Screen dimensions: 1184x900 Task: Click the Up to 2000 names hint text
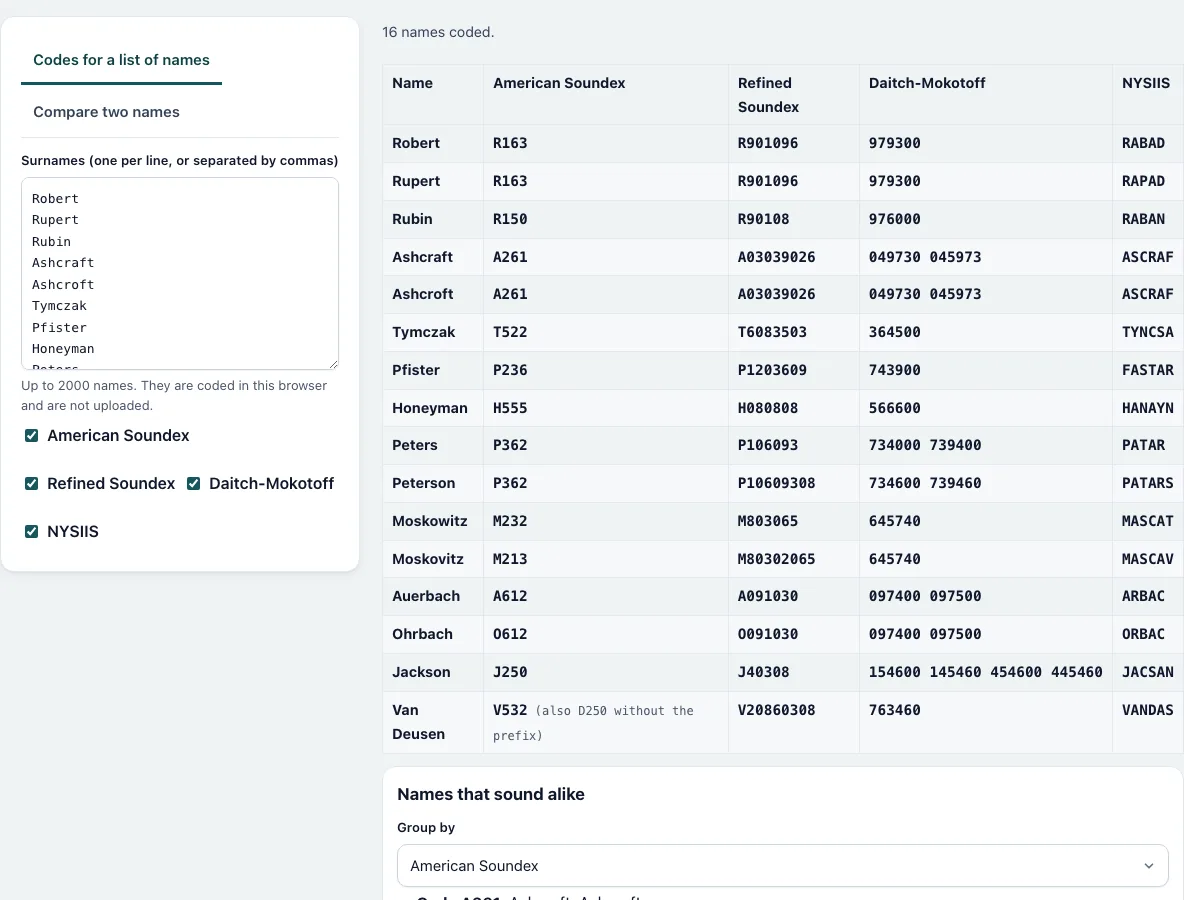pos(174,396)
